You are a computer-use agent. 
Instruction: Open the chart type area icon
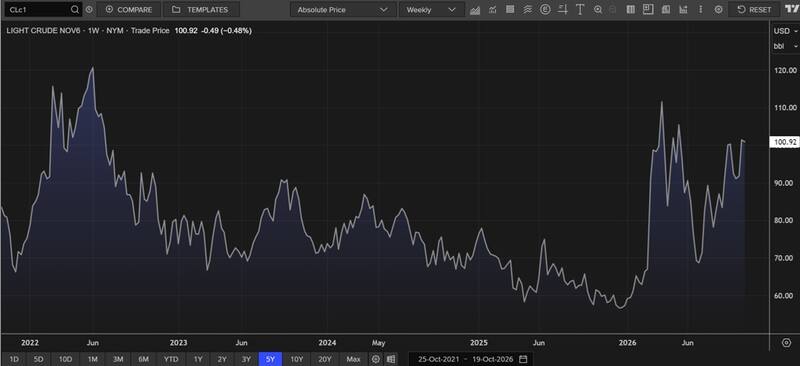(474, 10)
